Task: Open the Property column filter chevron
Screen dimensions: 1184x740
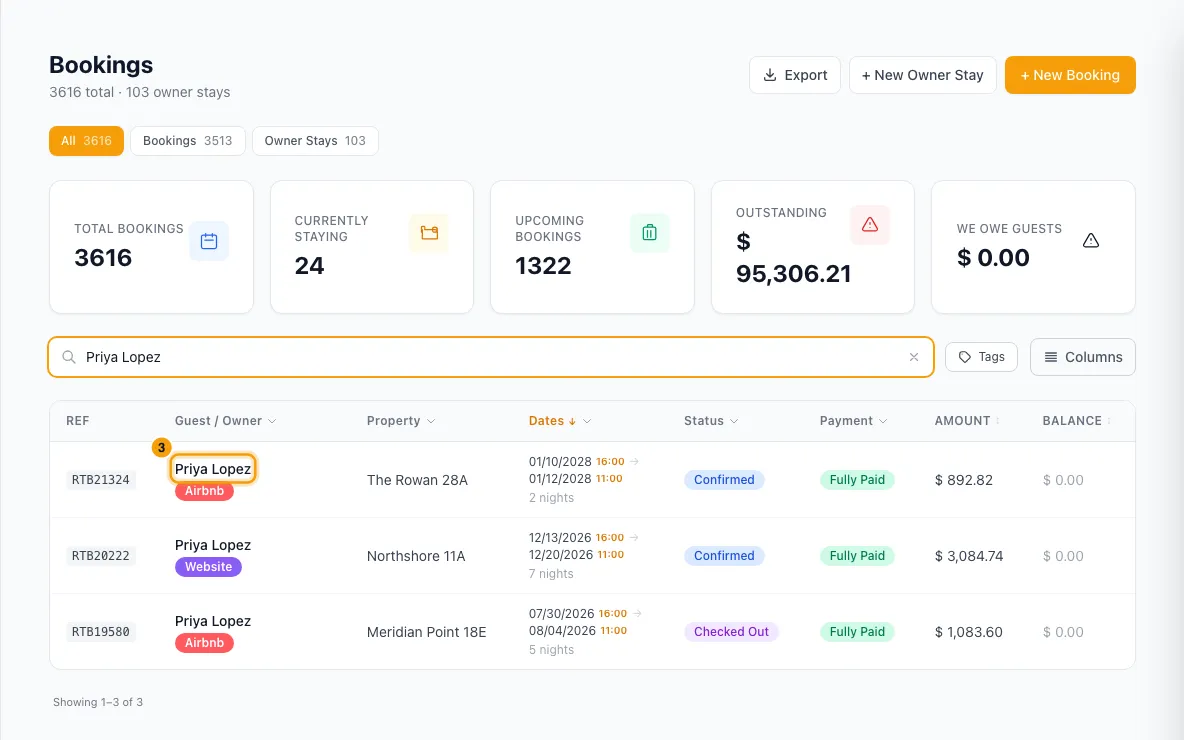Action: coord(430,421)
